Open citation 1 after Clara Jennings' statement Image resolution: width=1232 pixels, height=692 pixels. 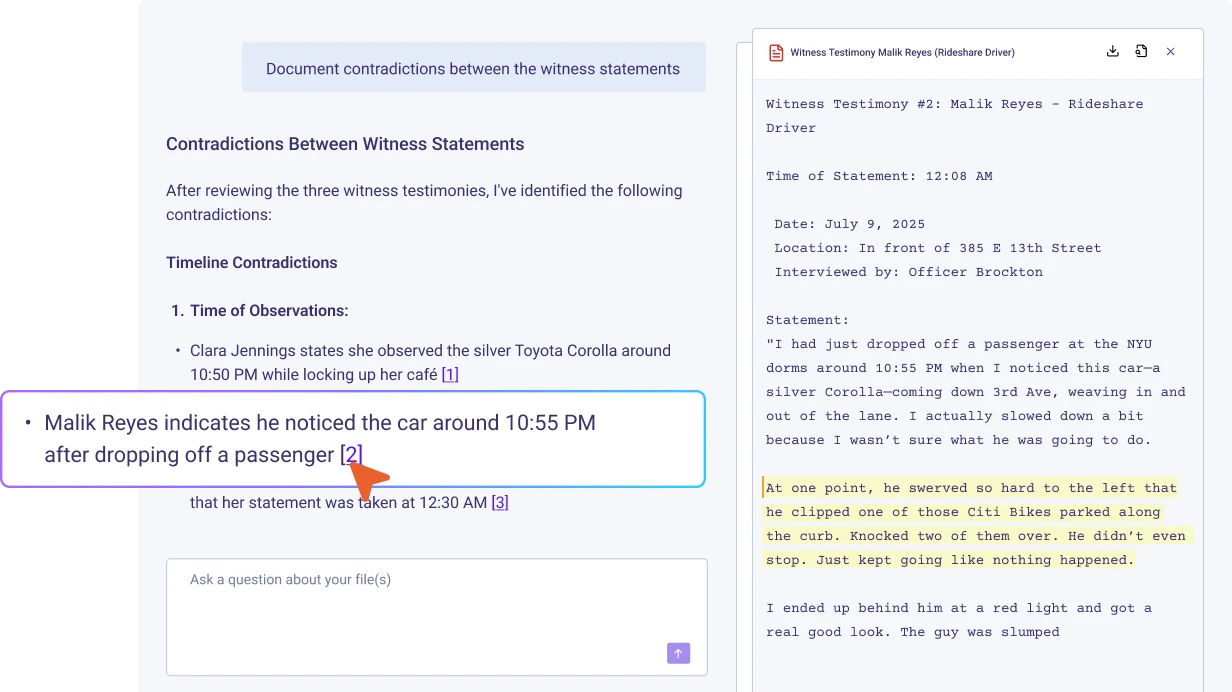[x=448, y=374]
